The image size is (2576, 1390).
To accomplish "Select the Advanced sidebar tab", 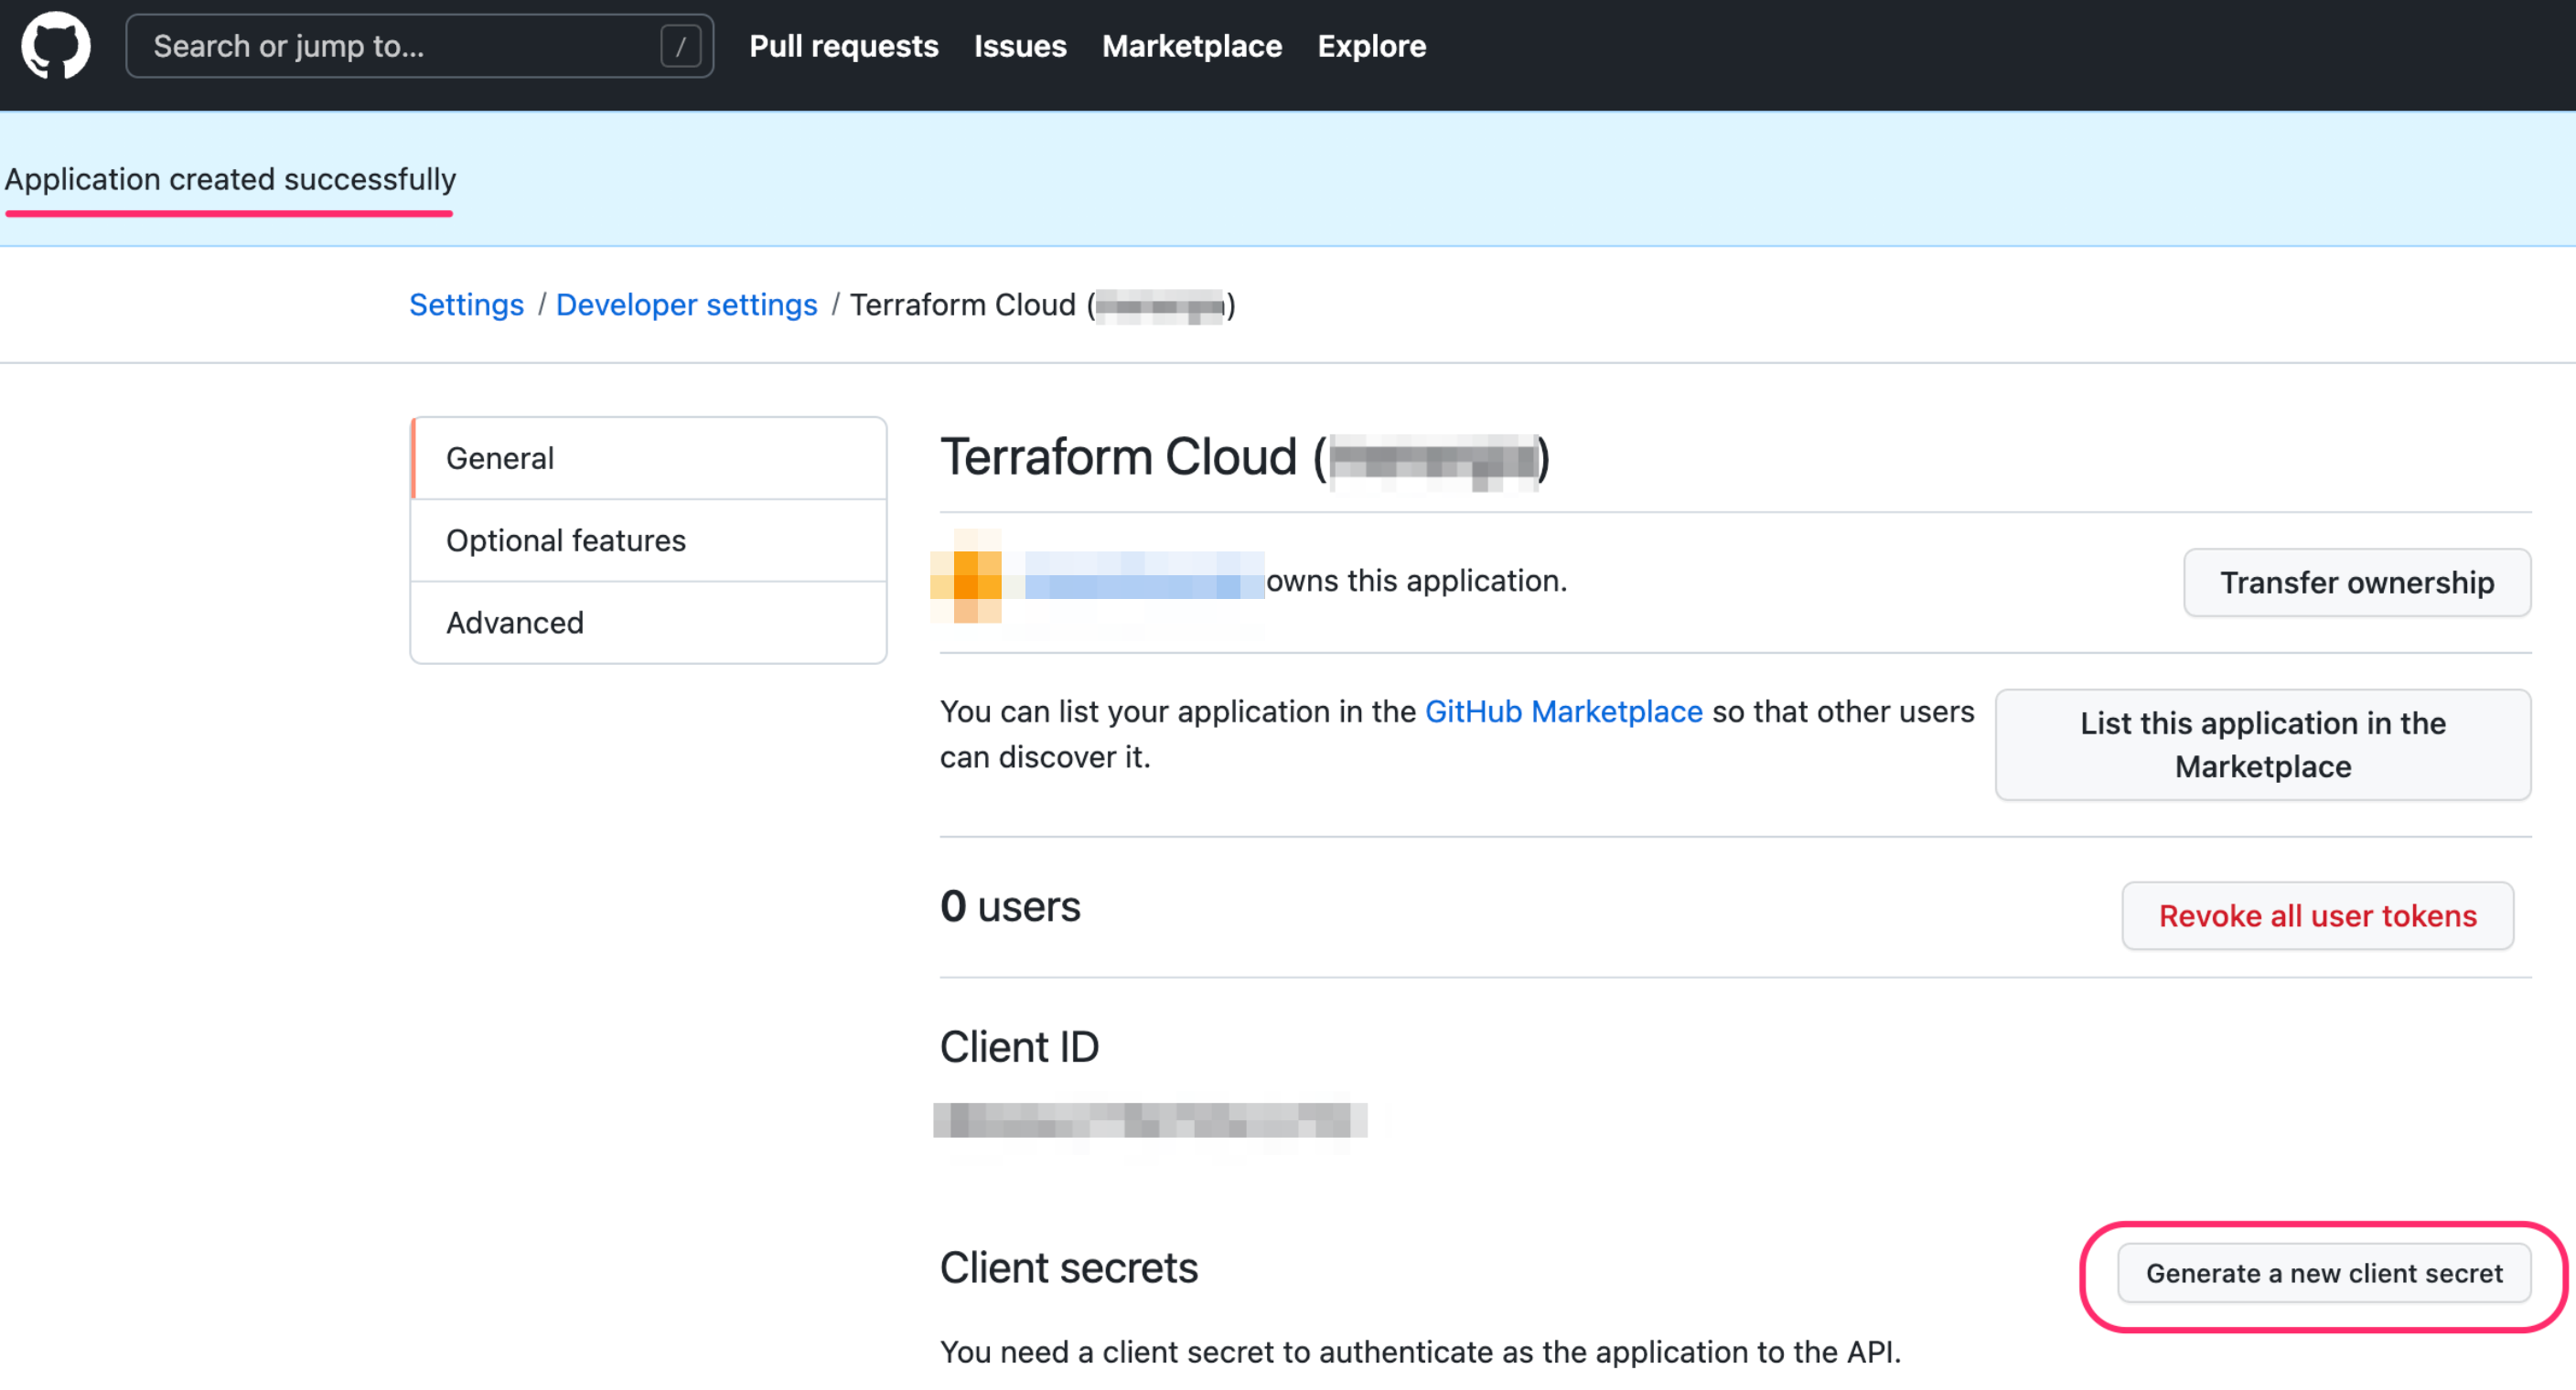I will tap(648, 622).
